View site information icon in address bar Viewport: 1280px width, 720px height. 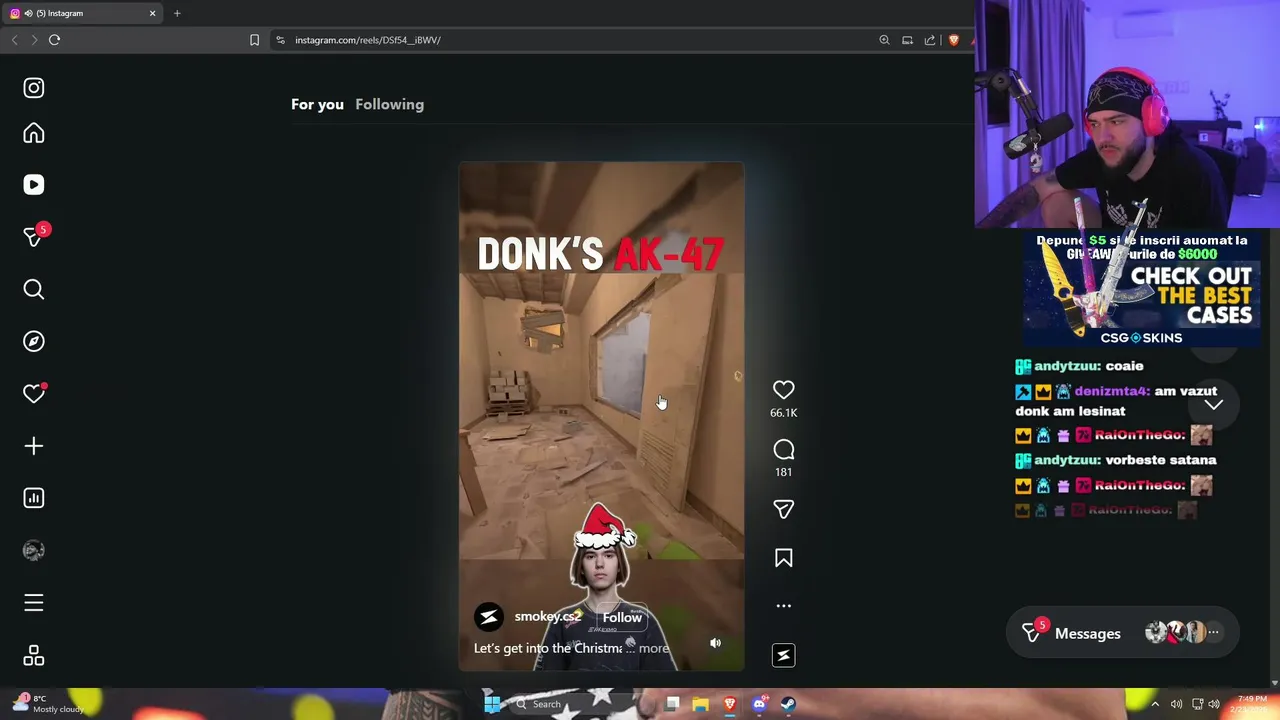(280, 40)
